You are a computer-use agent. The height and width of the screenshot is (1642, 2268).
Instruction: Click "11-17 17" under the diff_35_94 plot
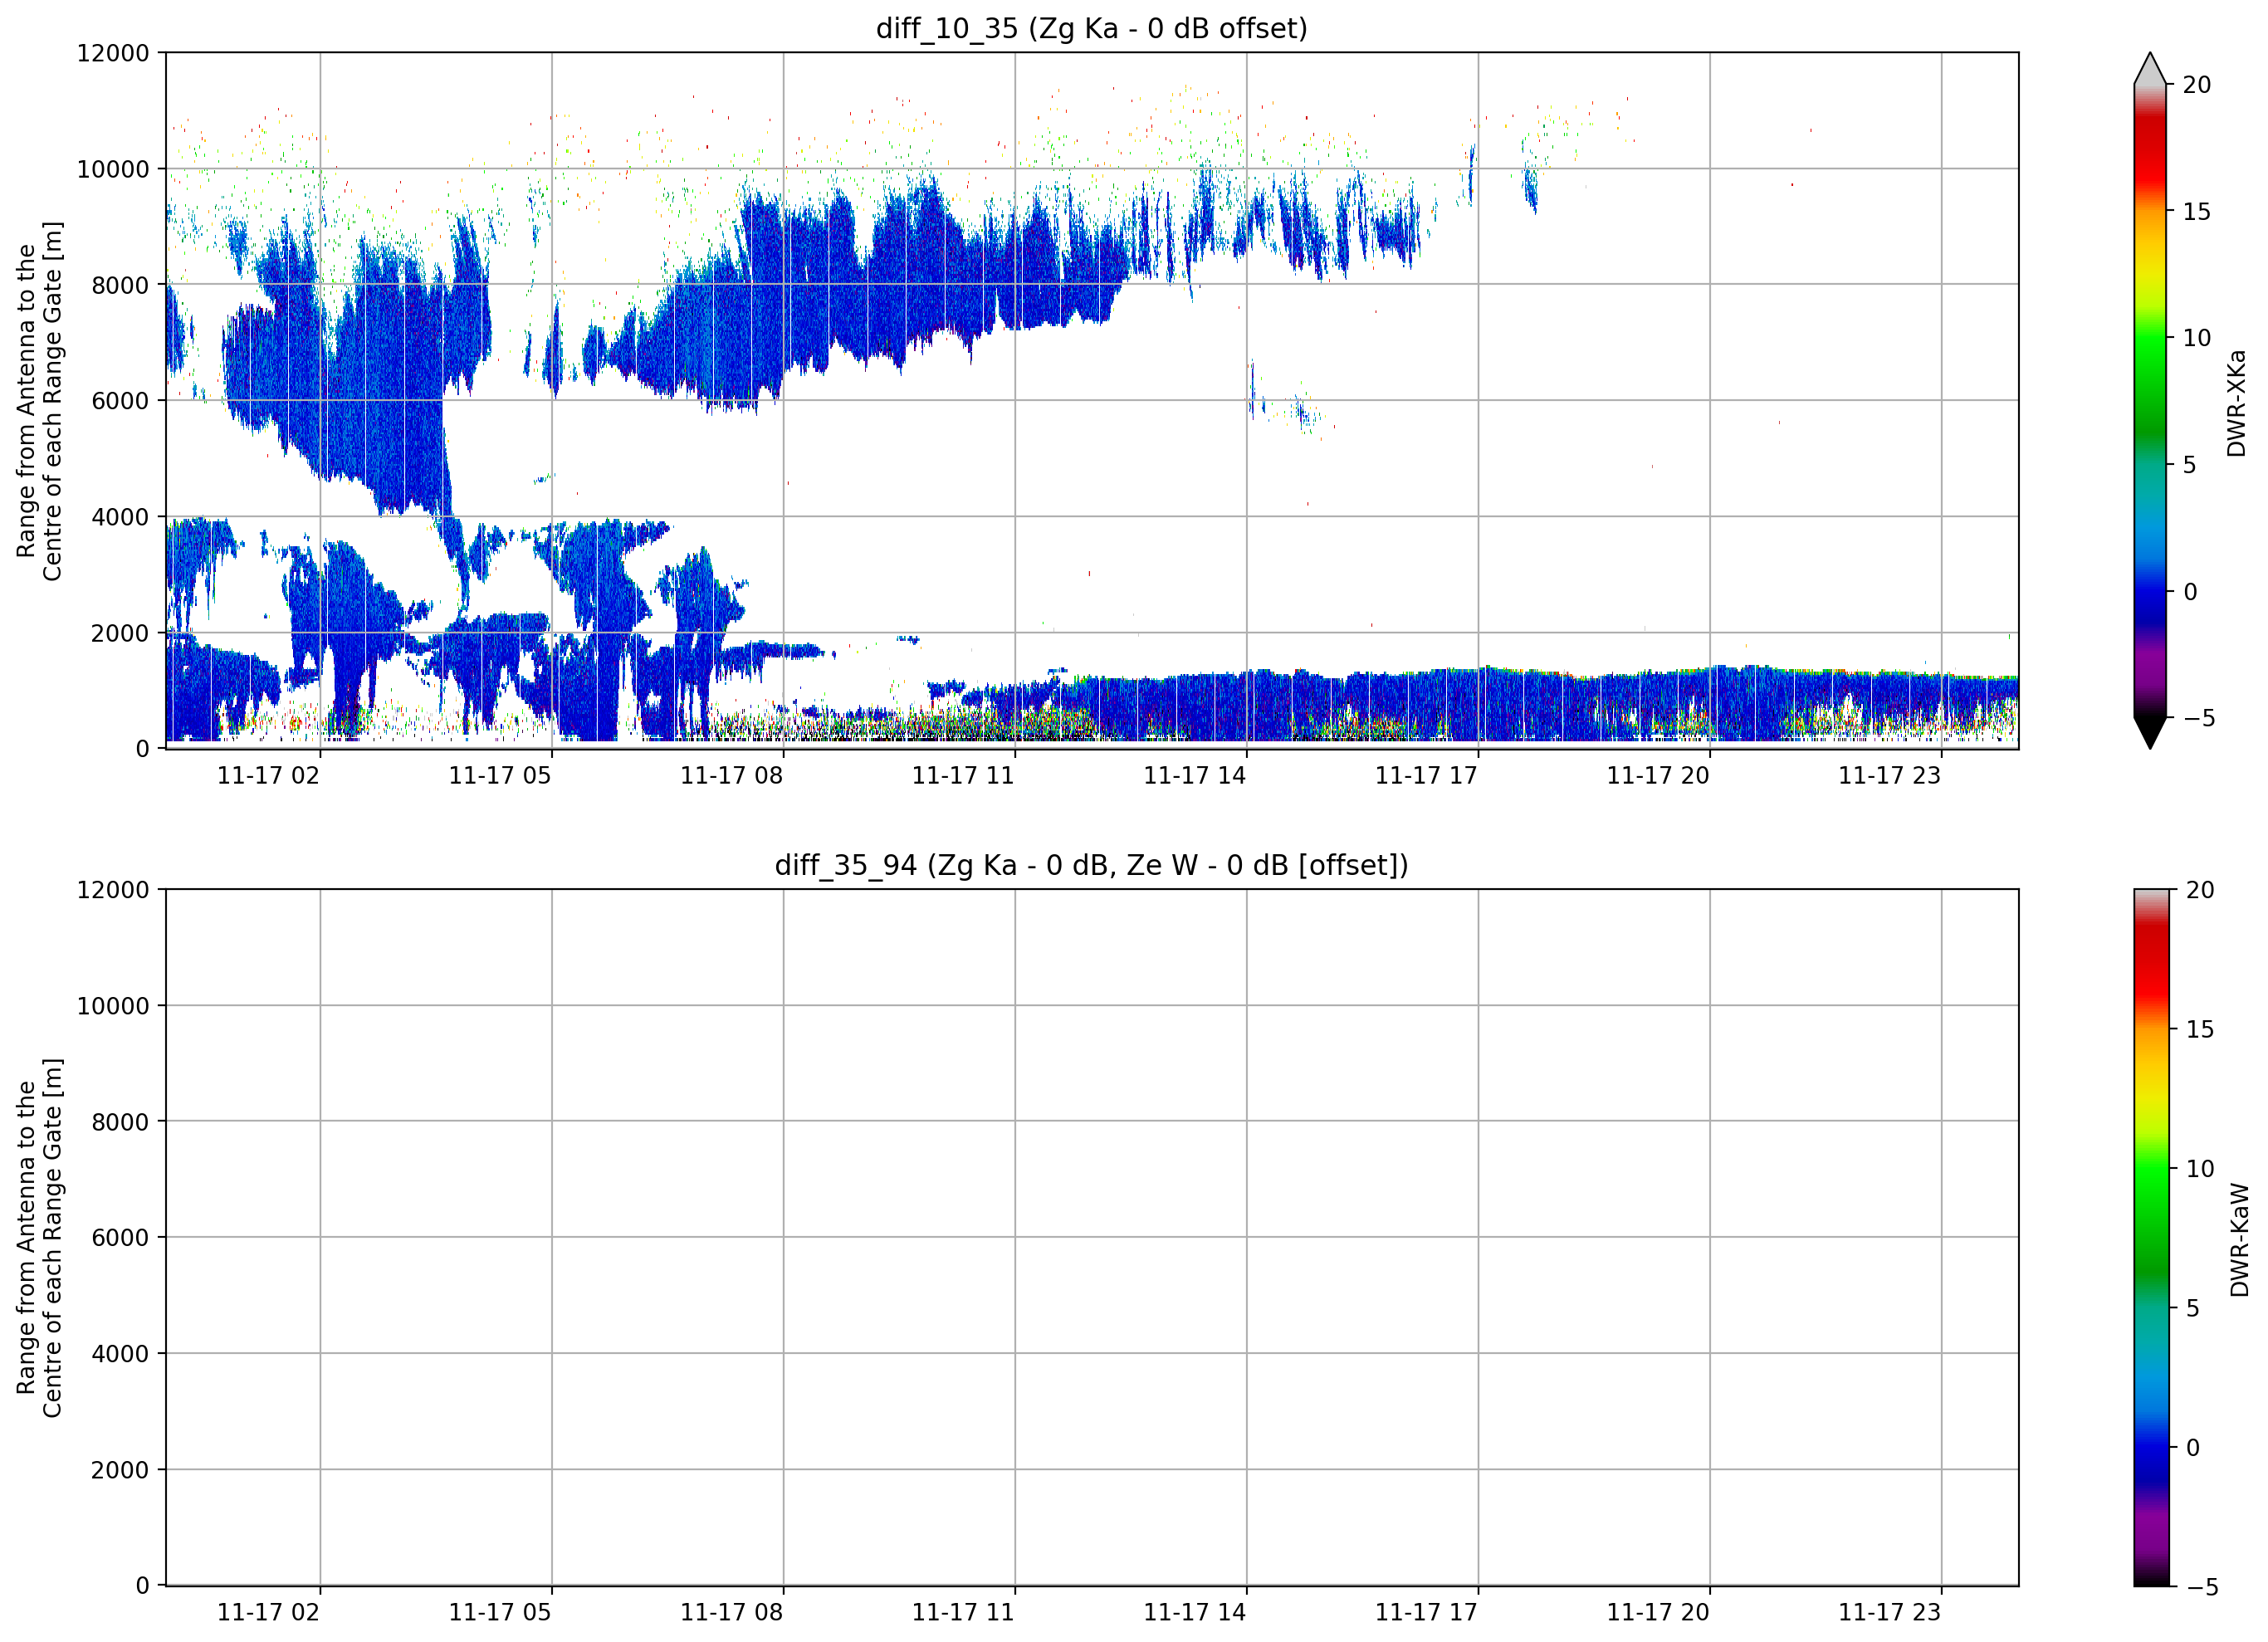tap(1426, 1613)
